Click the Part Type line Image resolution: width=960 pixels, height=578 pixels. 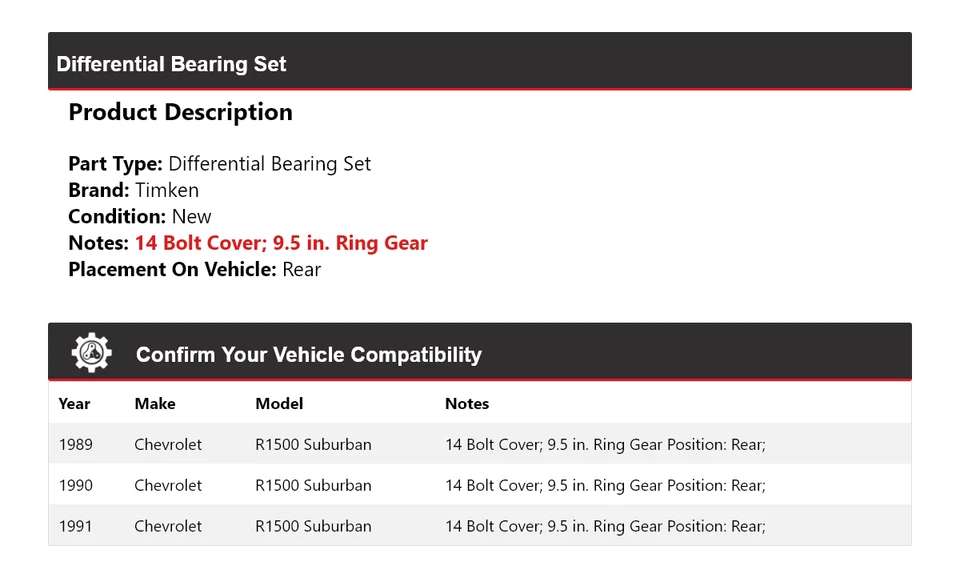coord(219,164)
